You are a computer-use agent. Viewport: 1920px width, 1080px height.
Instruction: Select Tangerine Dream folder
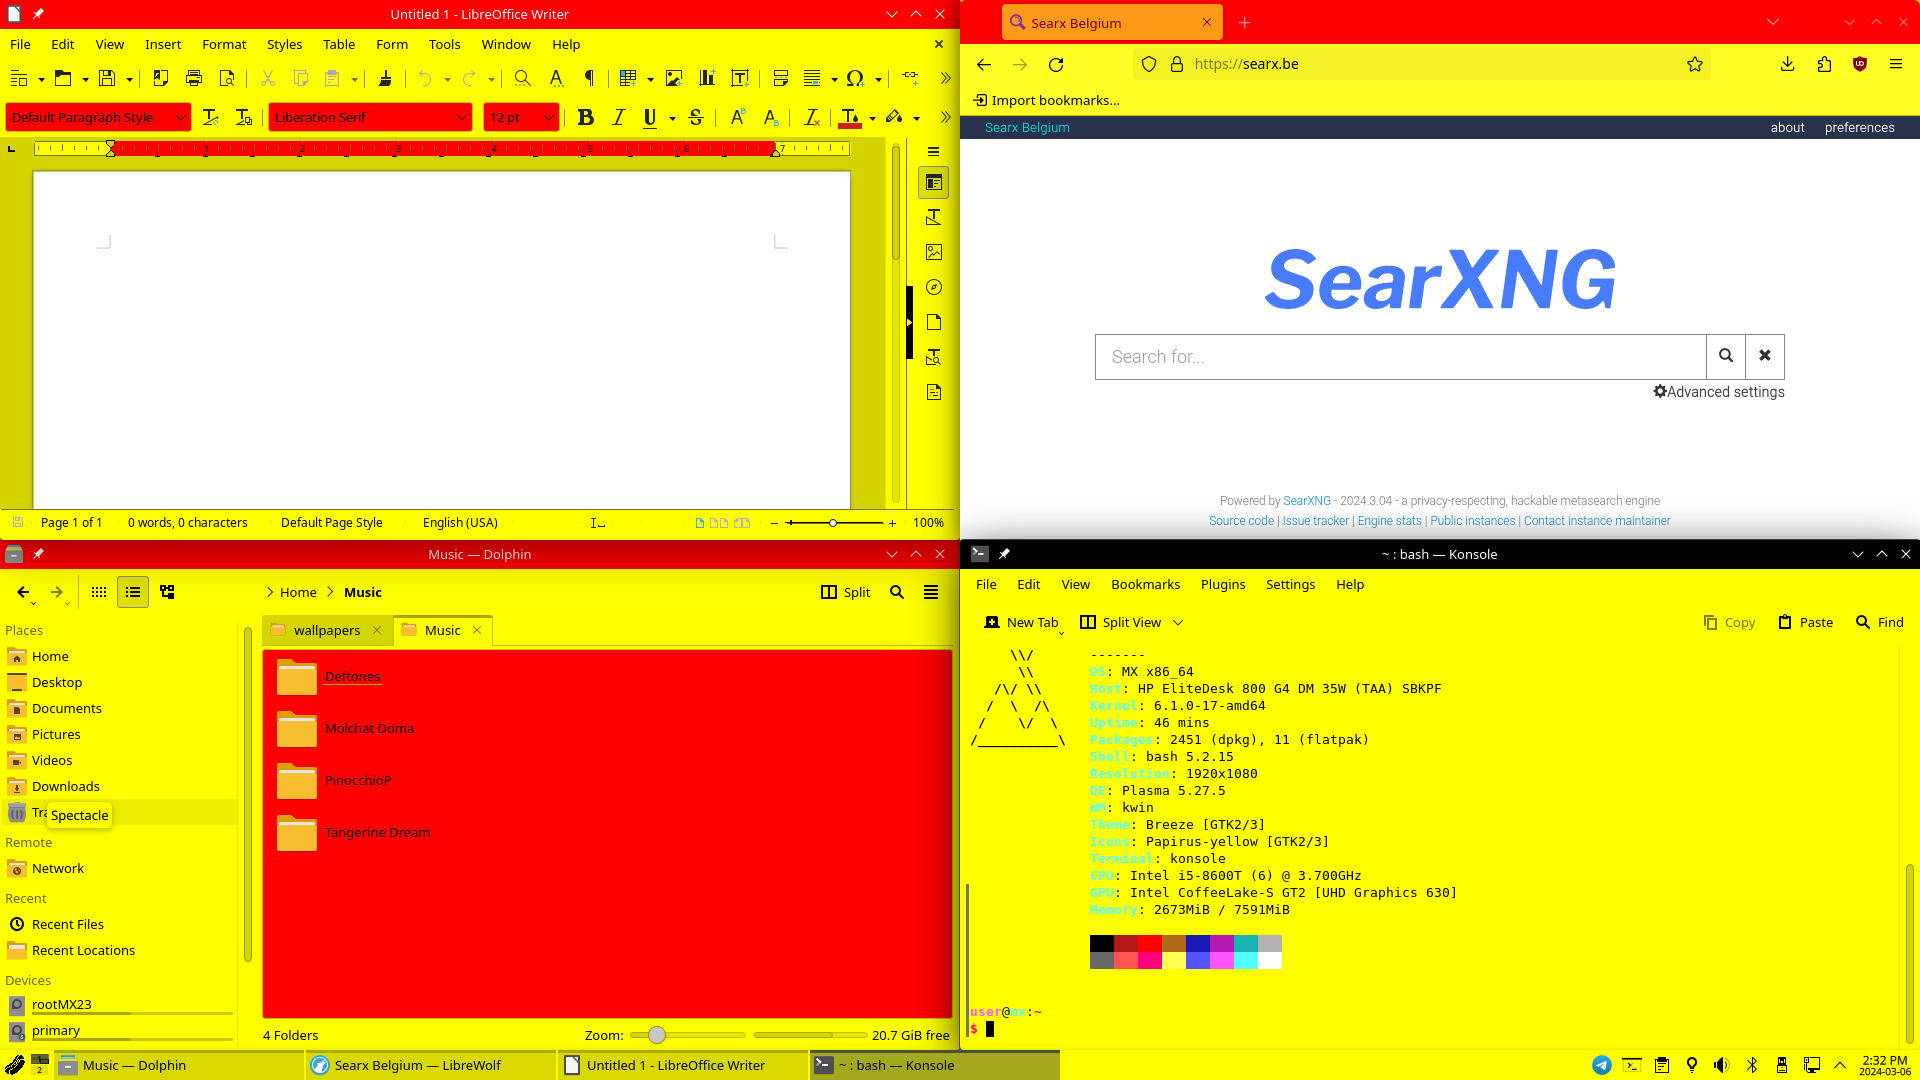tap(377, 832)
